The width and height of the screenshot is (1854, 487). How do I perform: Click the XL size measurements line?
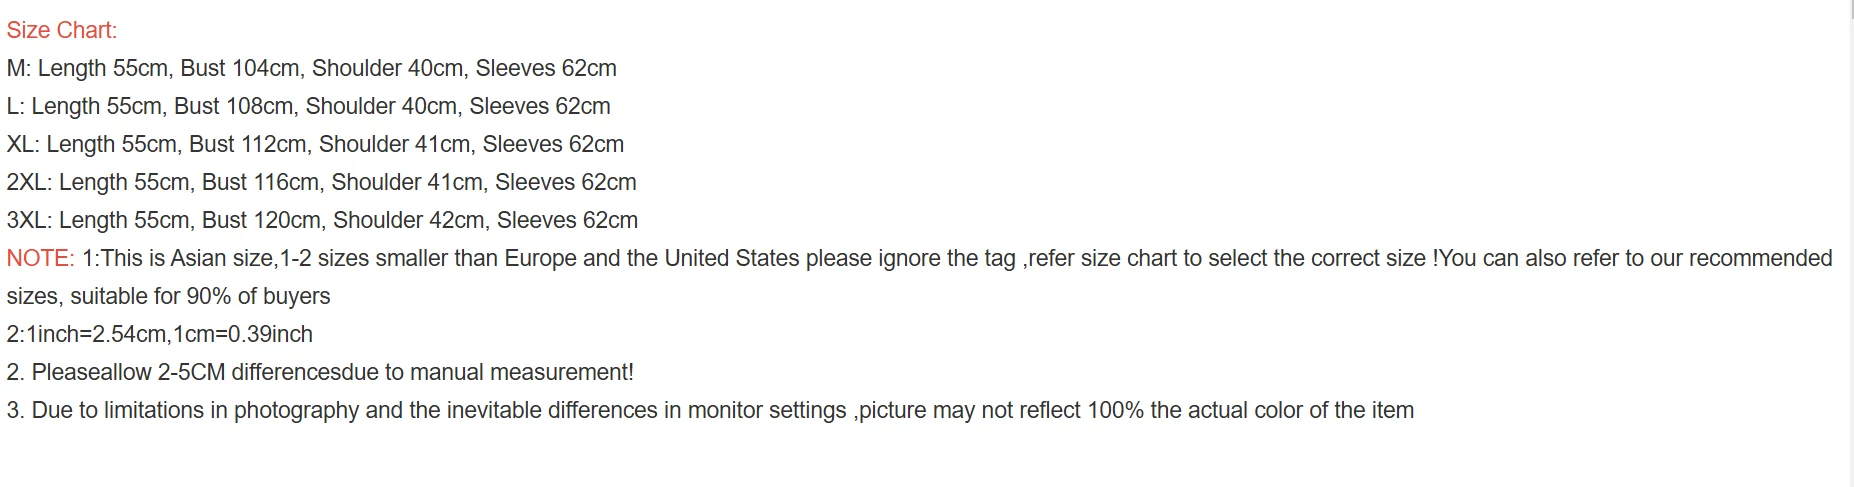(x=315, y=144)
